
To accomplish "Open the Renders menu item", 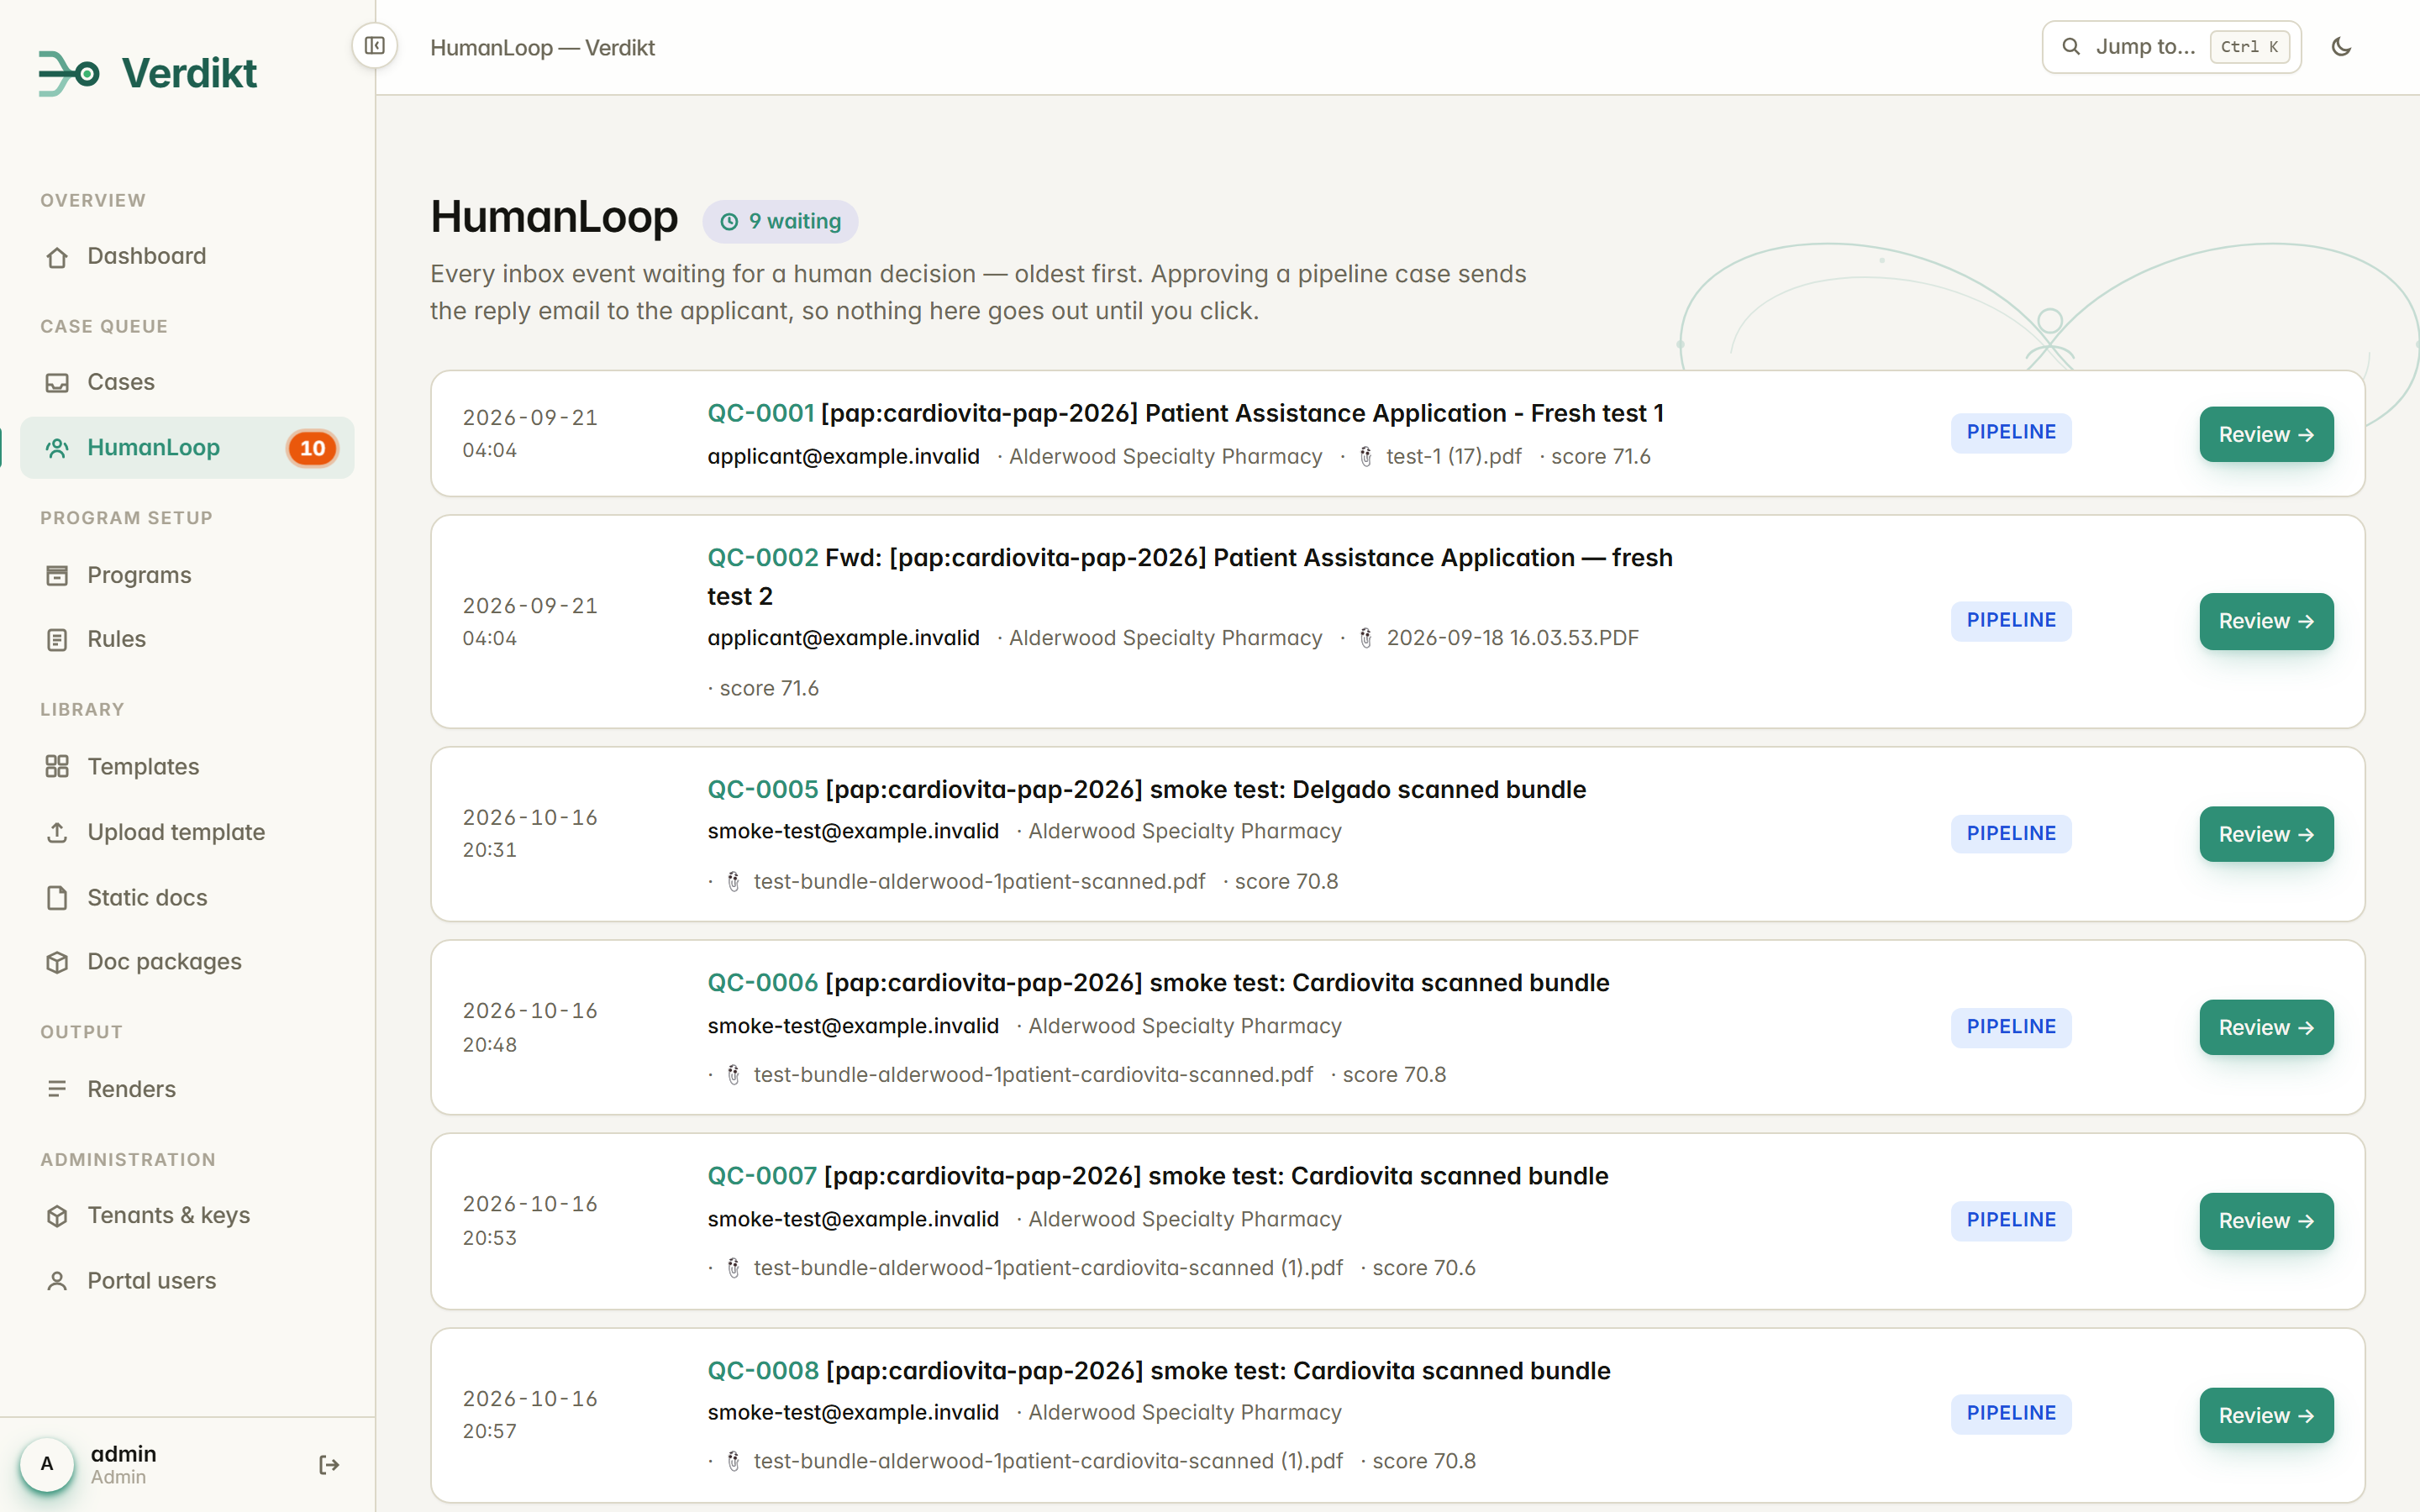I will (187, 1089).
